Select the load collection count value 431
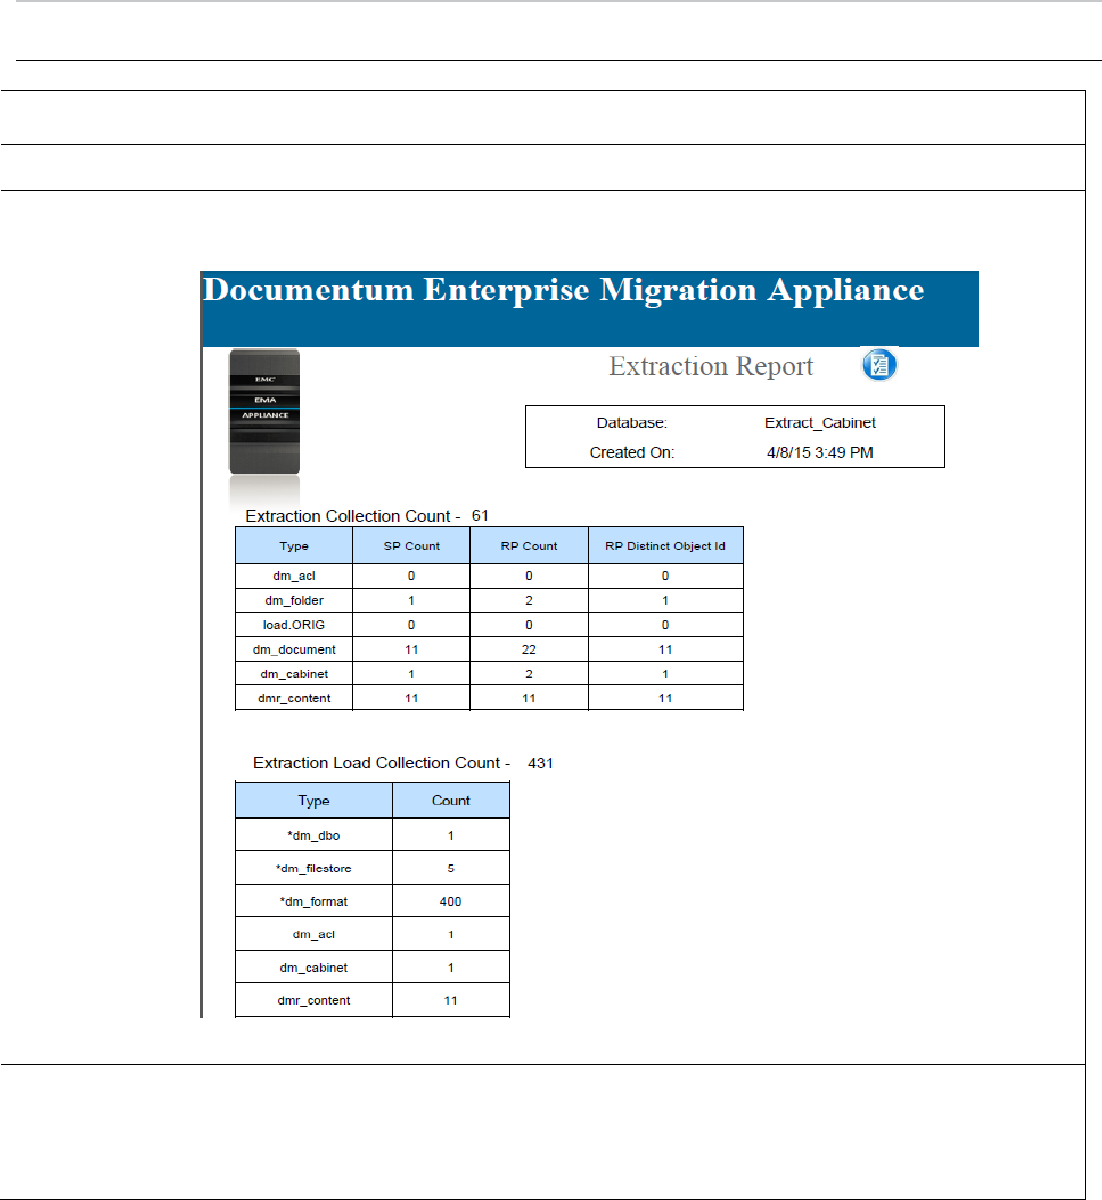The height and width of the screenshot is (1200, 1102). click(x=540, y=763)
